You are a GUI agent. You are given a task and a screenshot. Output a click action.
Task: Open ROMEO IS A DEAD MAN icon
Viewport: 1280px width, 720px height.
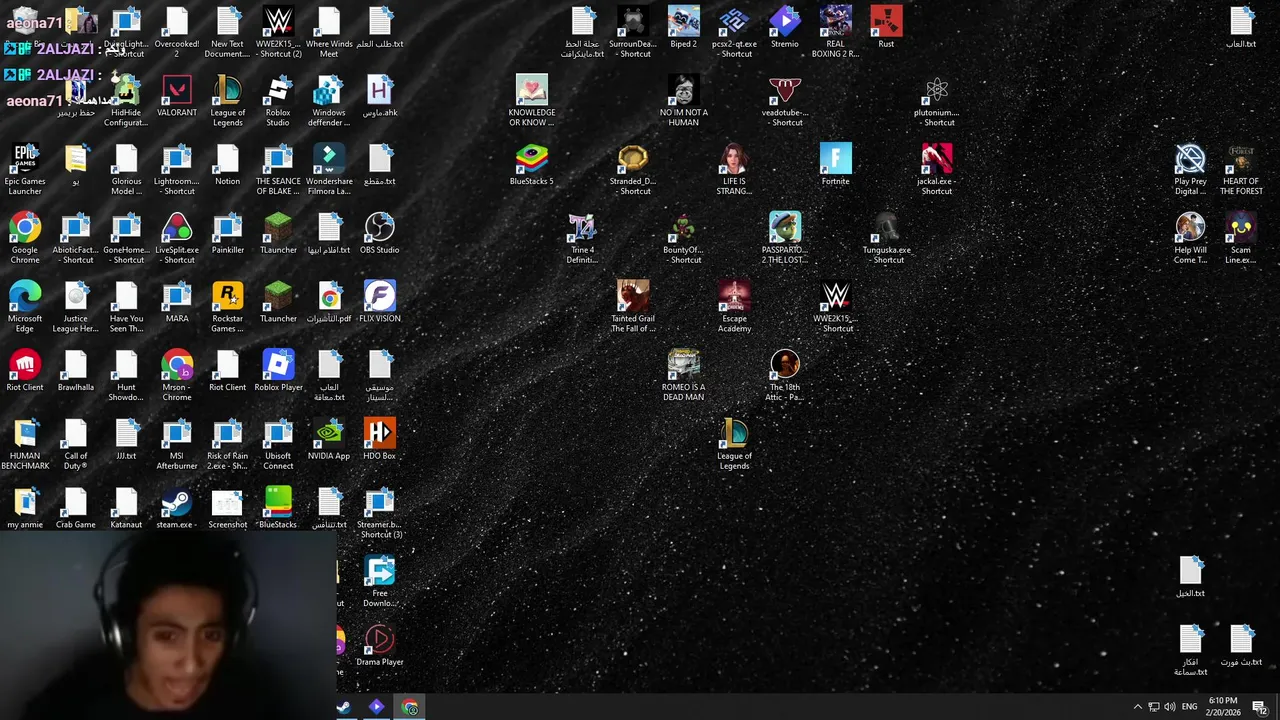tap(683, 375)
